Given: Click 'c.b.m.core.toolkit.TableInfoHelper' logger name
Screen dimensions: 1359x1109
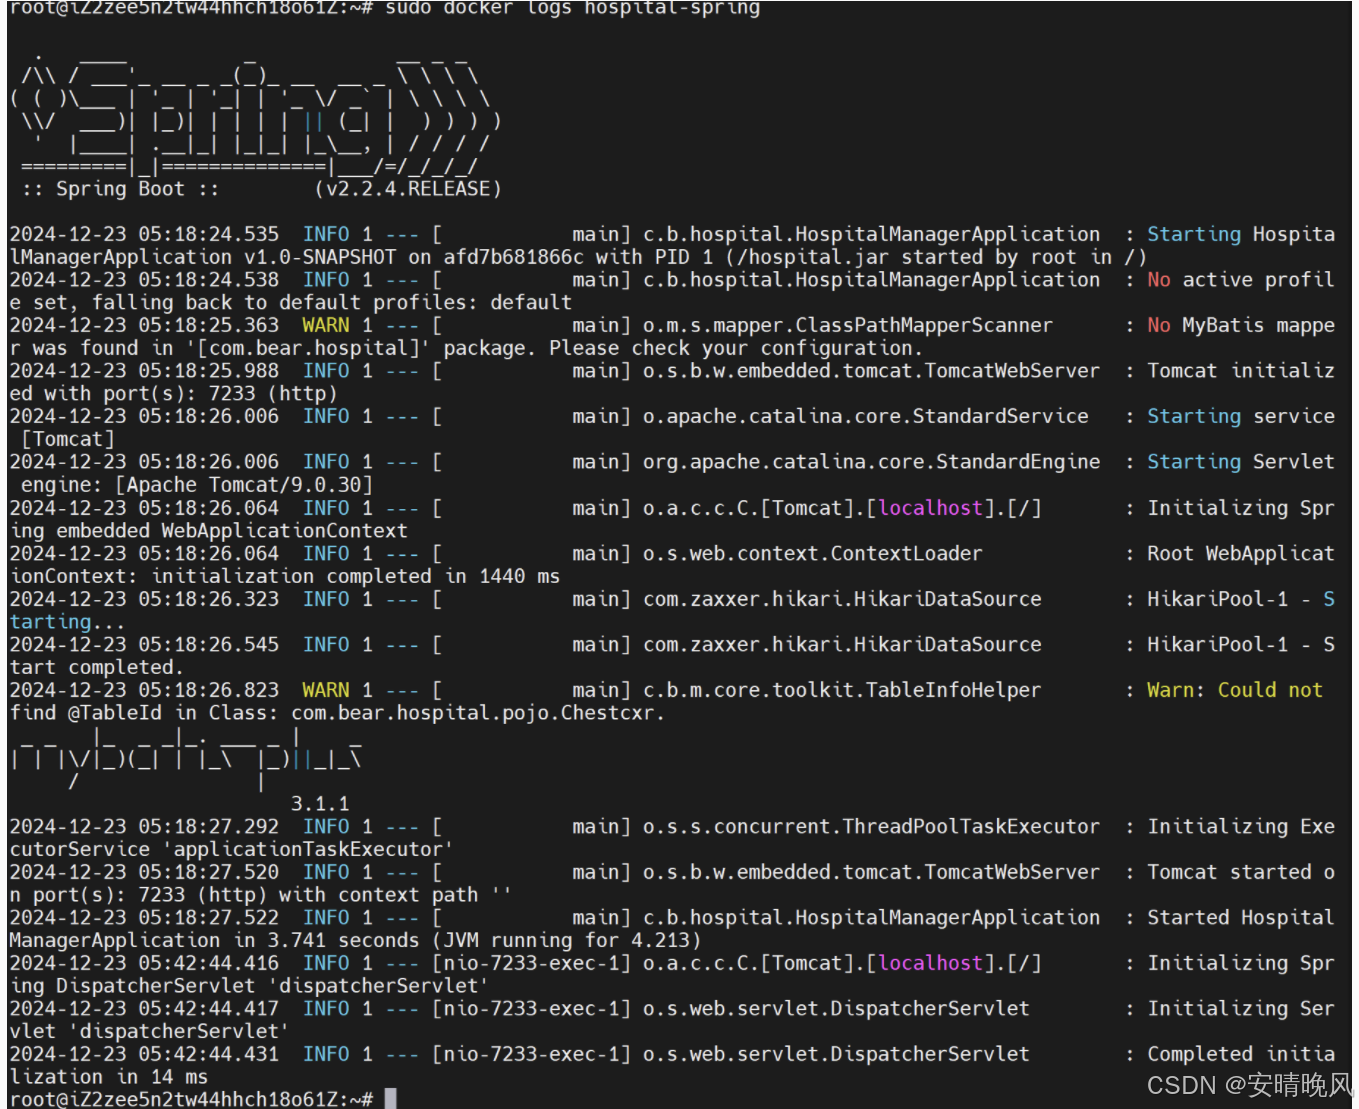Looking at the screenshot, I should pyautogui.click(x=841, y=690).
